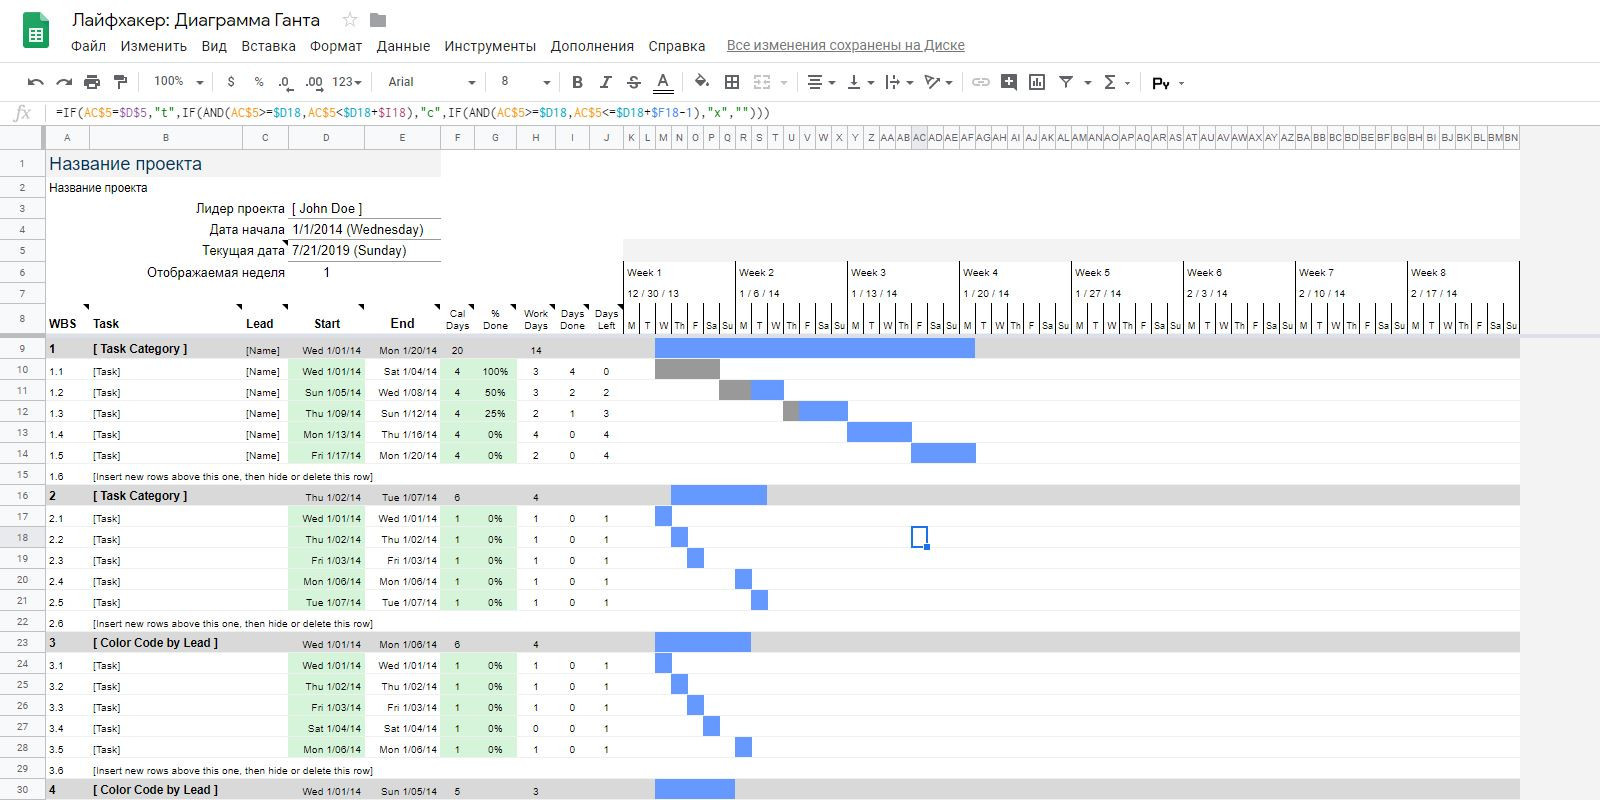The height and width of the screenshot is (800, 1600).
Task: Apply strikethrough formatting
Action: pyautogui.click(x=633, y=82)
